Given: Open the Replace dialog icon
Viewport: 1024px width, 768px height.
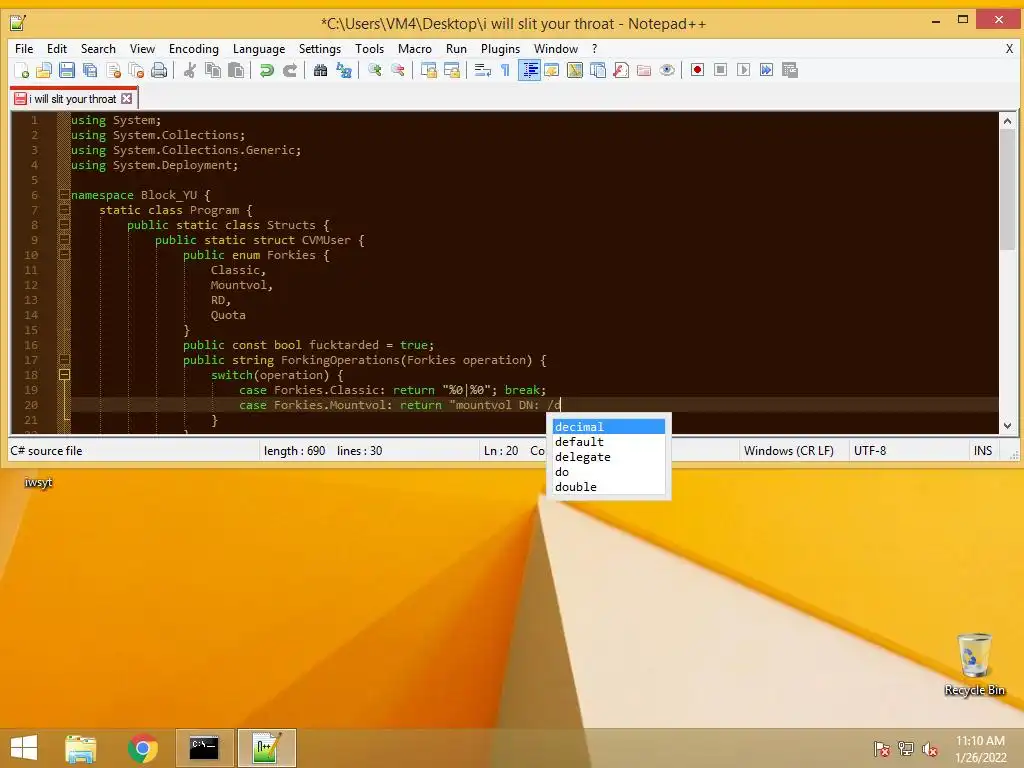Looking at the screenshot, I should [344, 70].
